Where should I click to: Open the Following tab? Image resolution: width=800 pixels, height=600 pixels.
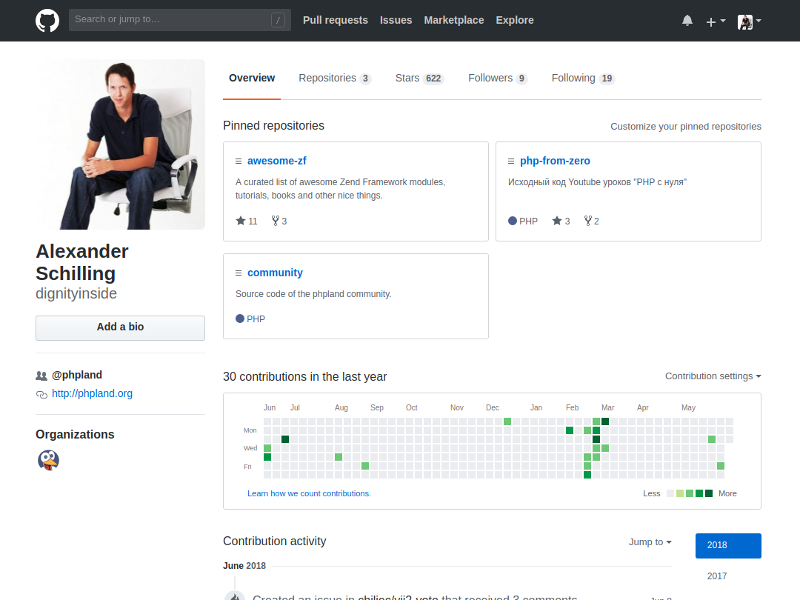583,78
